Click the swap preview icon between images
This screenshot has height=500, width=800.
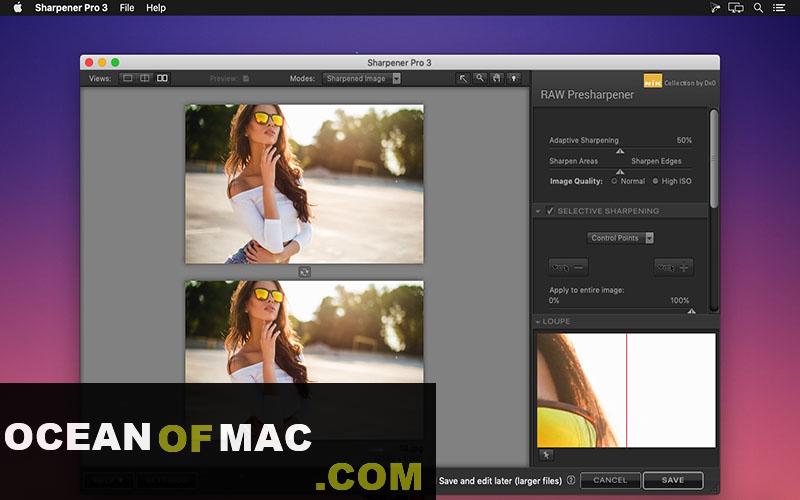(x=304, y=272)
